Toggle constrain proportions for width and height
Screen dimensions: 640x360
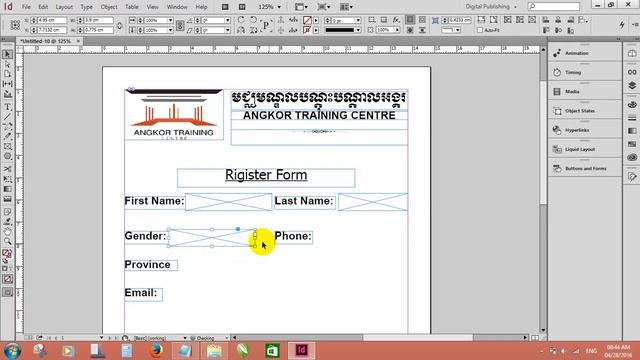120,25
